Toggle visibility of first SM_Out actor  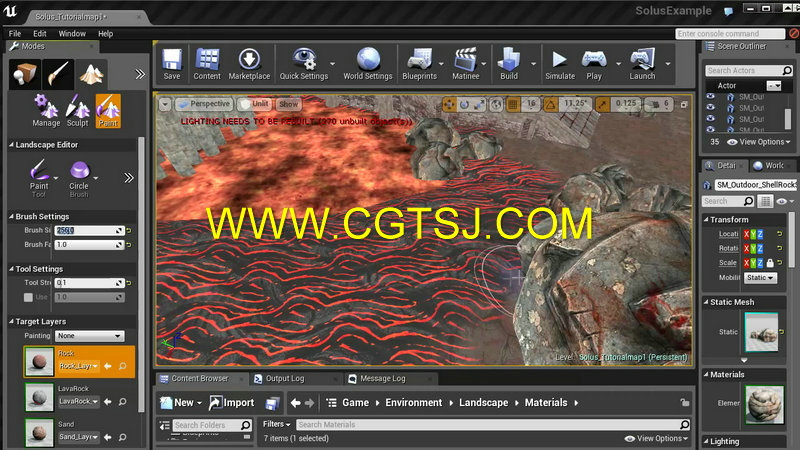click(710, 96)
